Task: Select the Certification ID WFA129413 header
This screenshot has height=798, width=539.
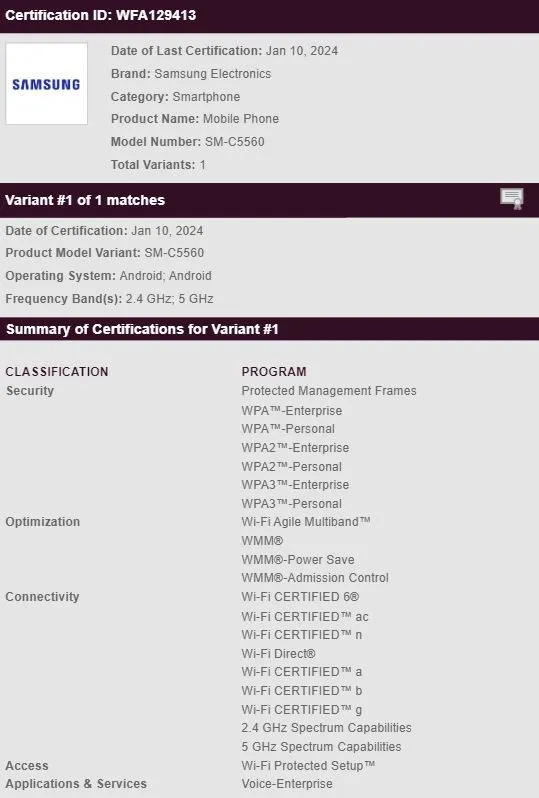Action: click(x=269, y=15)
